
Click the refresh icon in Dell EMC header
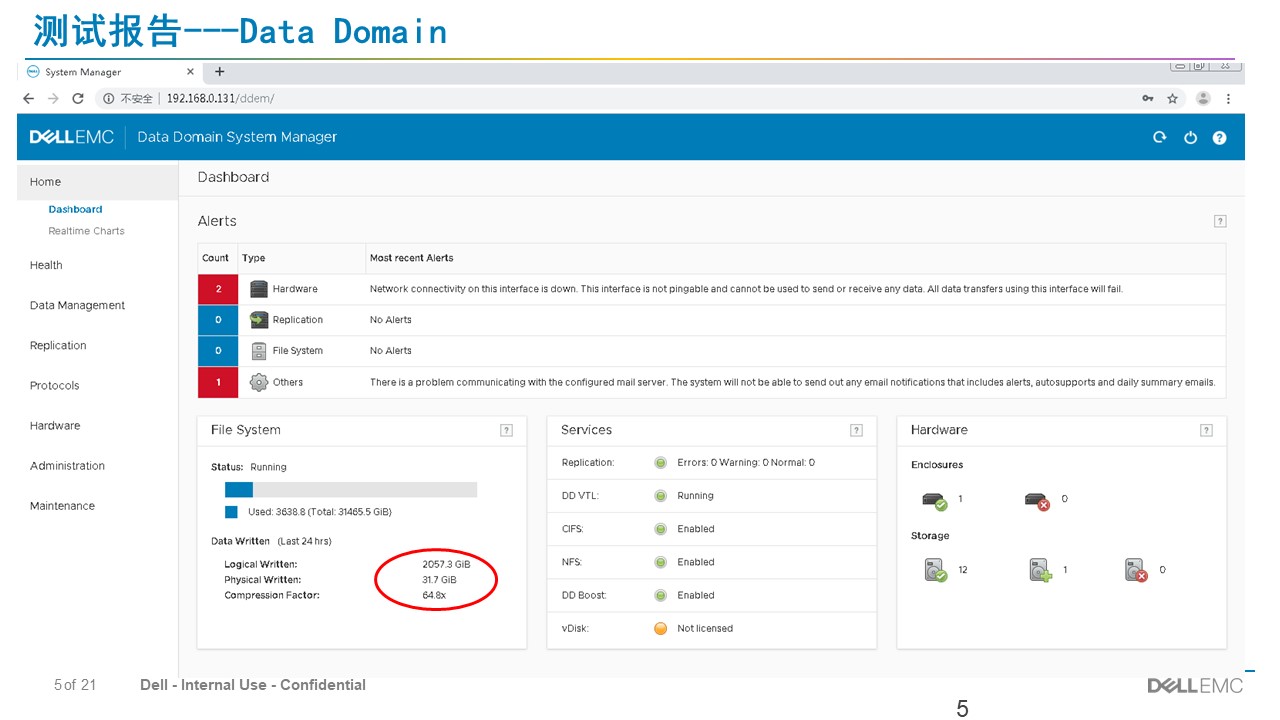point(1160,137)
